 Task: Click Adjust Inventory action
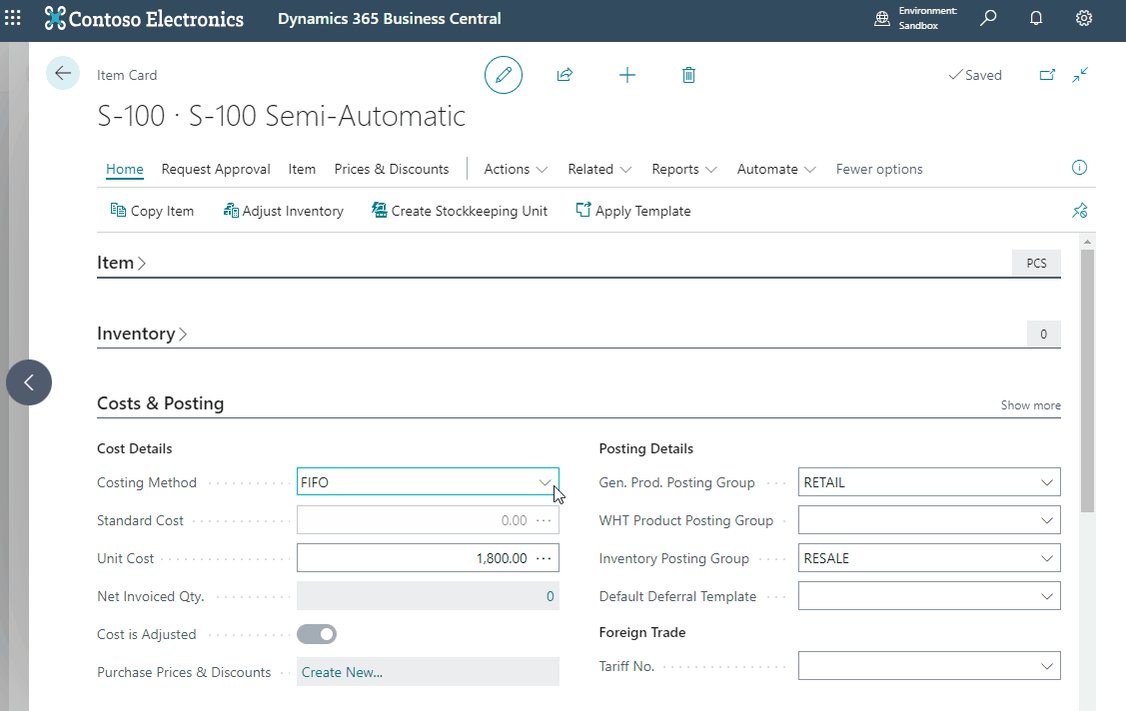coord(284,210)
